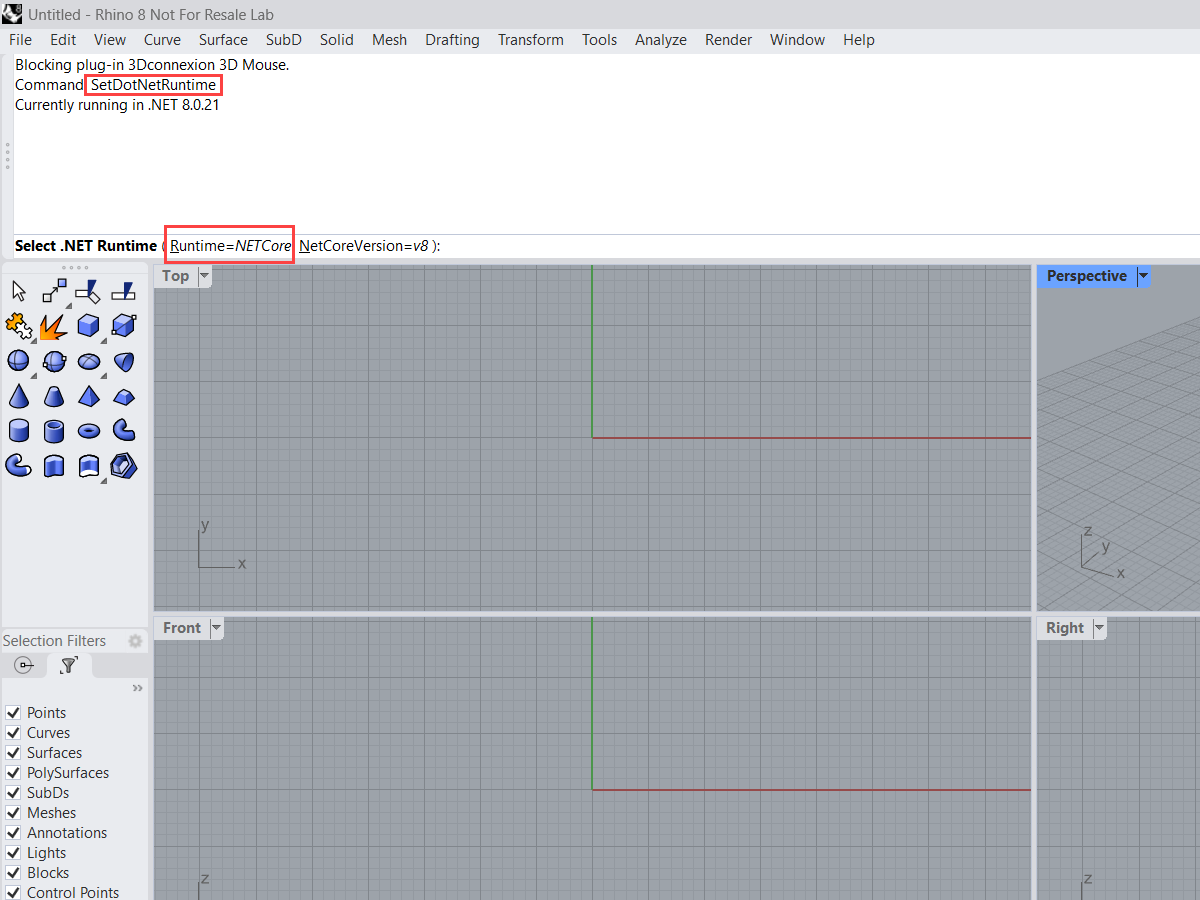Viewport: 1200px width, 900px height.
Task: Select the Cone tool
Action: 19,396
